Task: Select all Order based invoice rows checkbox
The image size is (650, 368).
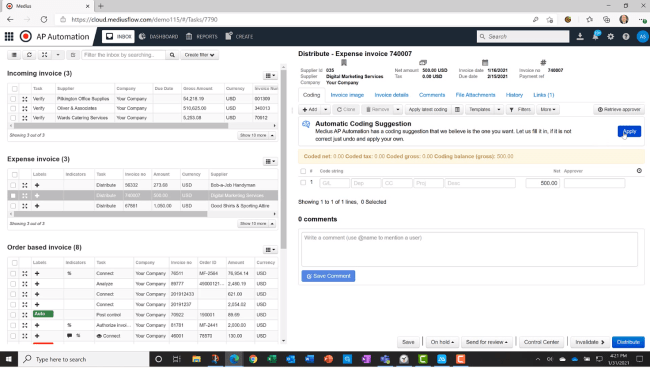Action: click(15, 263)
